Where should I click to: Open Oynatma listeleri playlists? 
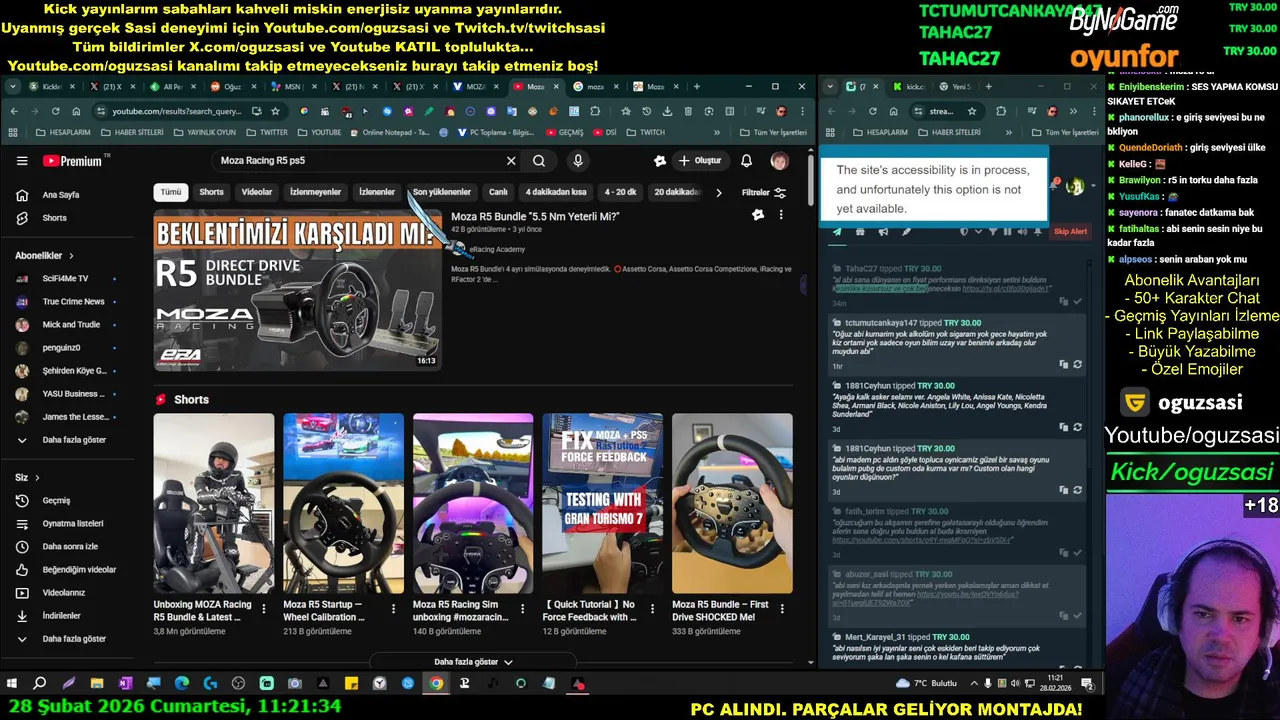click(x=72, y=523)
